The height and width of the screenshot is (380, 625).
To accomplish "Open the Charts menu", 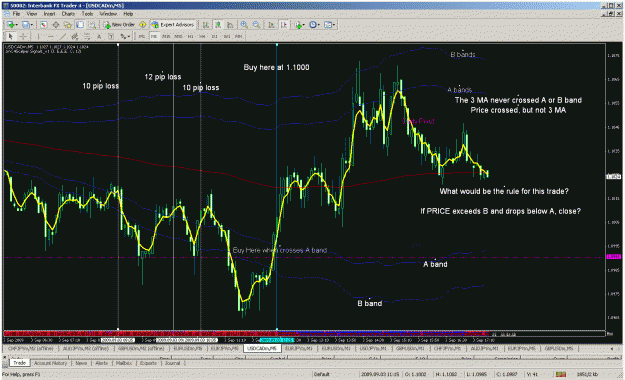I will (68, 14).
